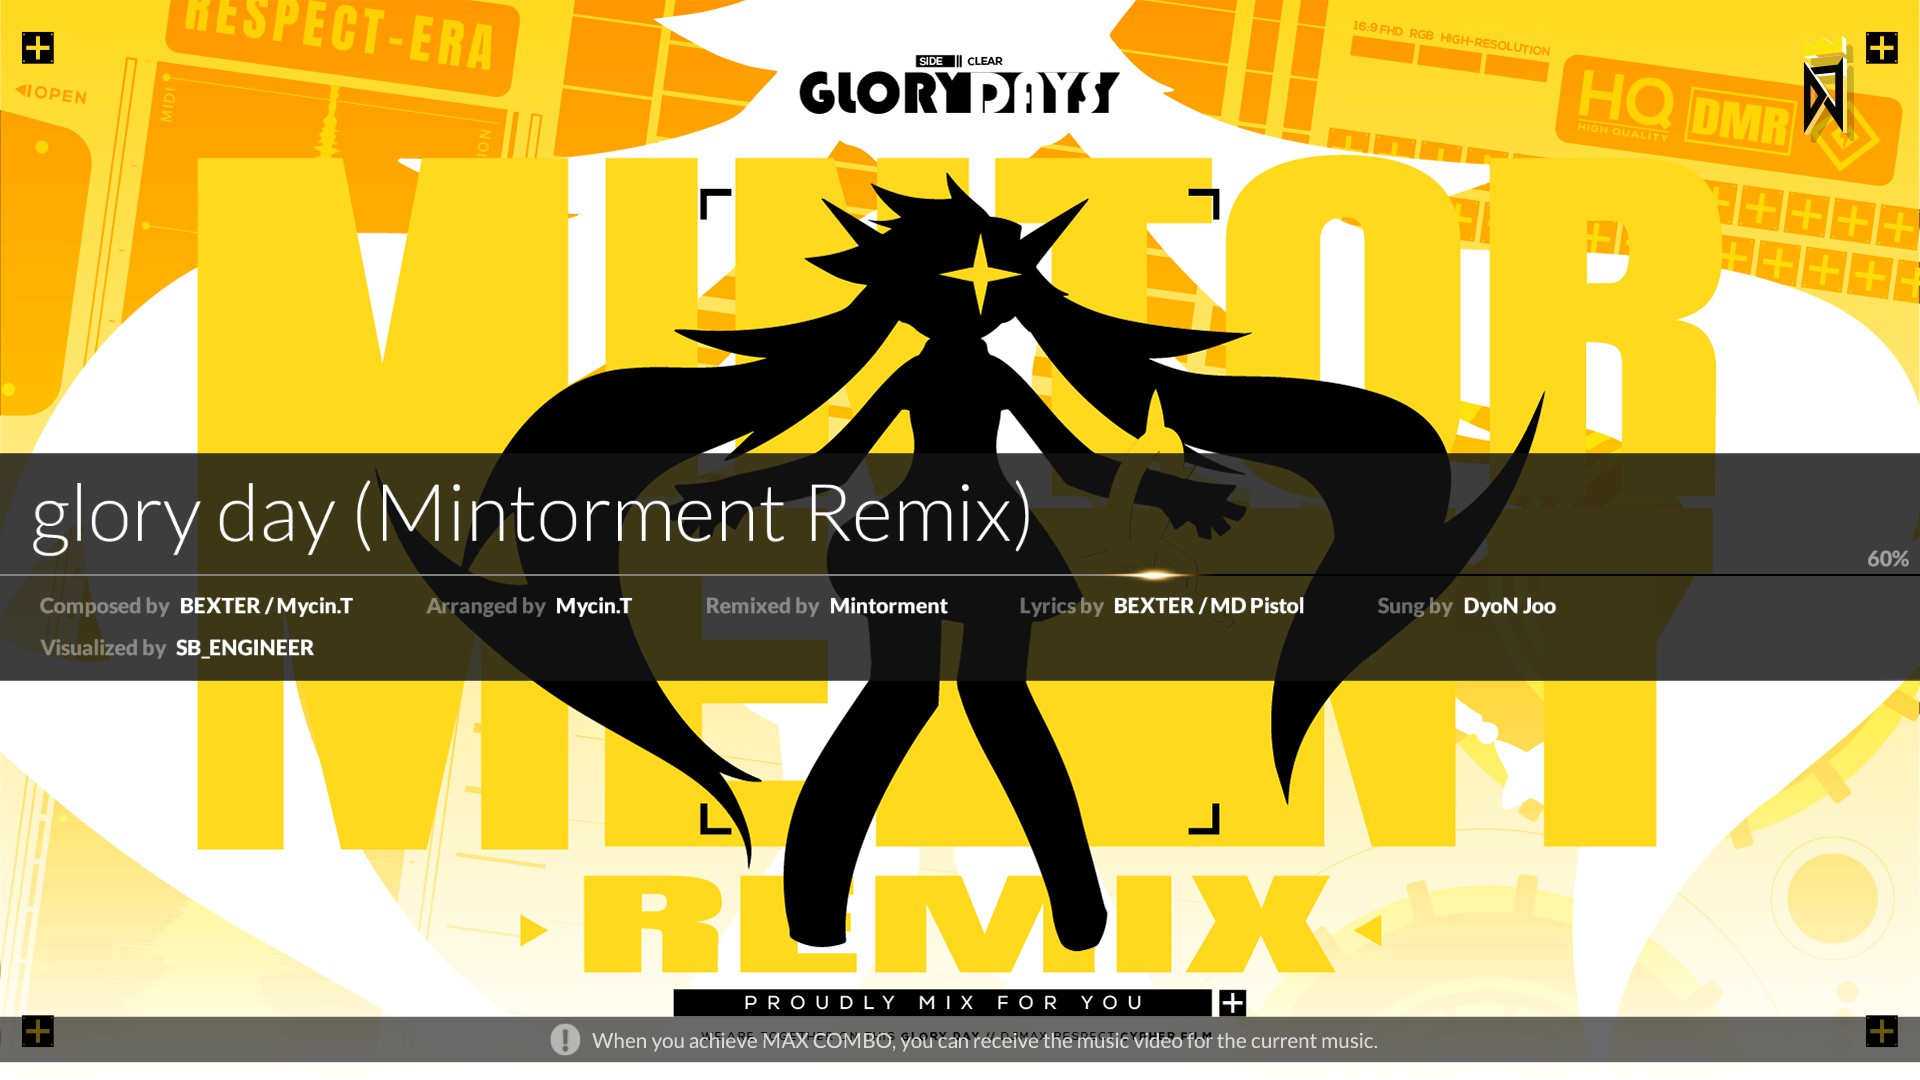Click the exclamation mark tip icon
Viewport: 1920px width, 1080px height.
(x=565, y=1040)
